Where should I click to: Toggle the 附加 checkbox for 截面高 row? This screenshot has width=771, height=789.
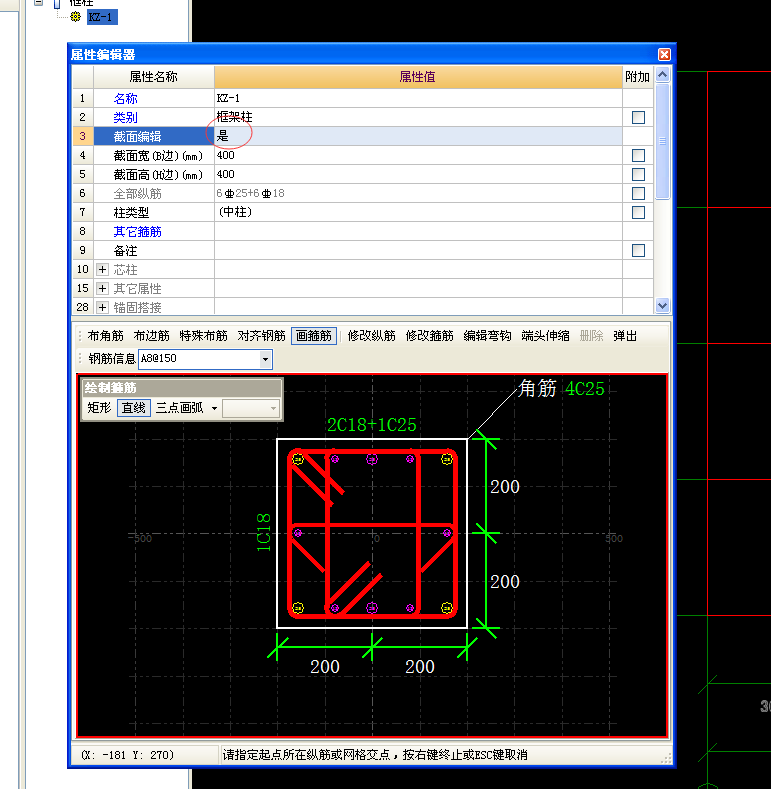coord(638,175)
